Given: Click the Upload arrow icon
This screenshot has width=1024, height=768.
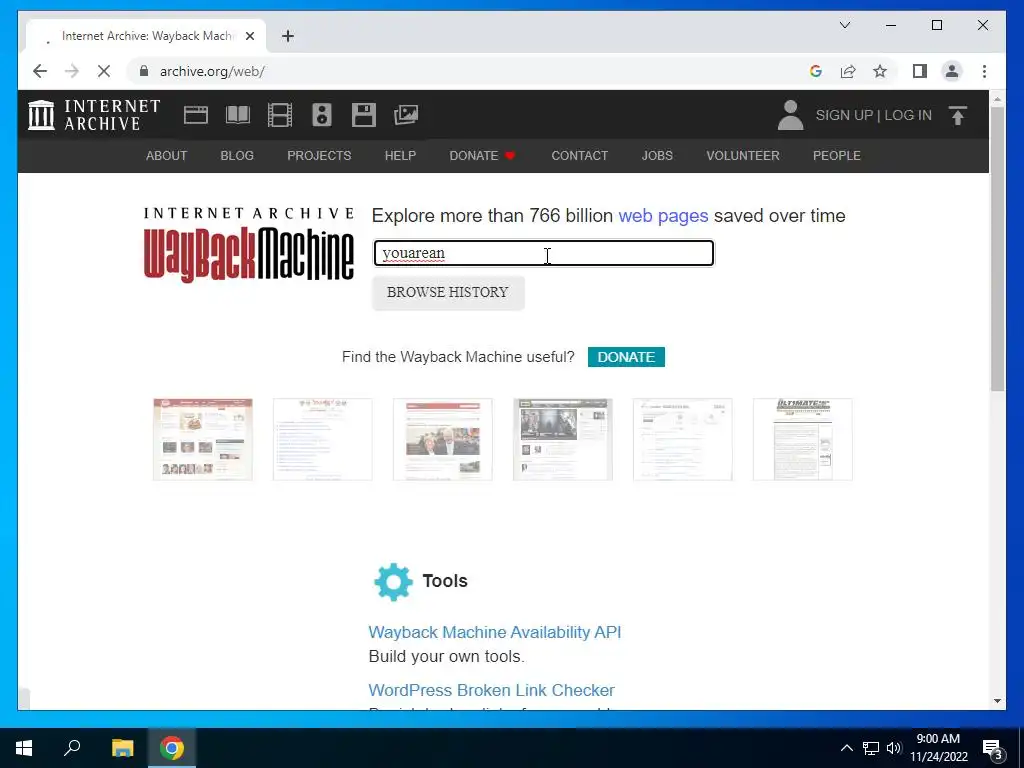Looking at the screenshot, I should click(957, 115).
